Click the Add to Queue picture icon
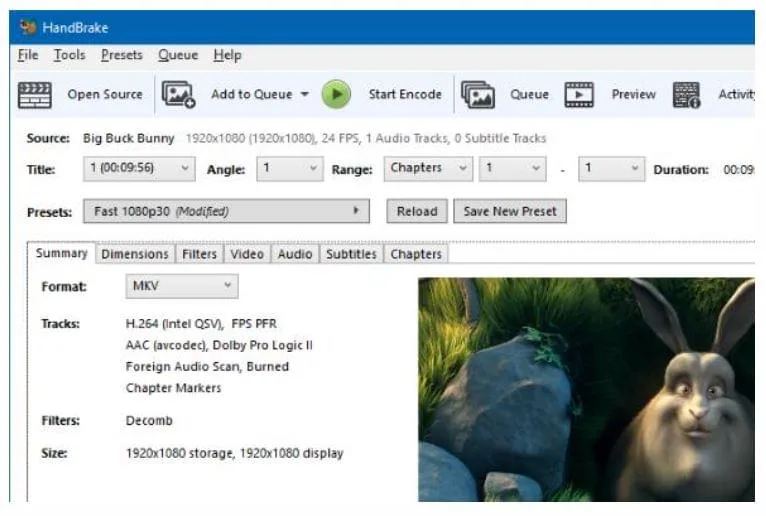Screen dimensions: 766x516 (x=178, y=94)
